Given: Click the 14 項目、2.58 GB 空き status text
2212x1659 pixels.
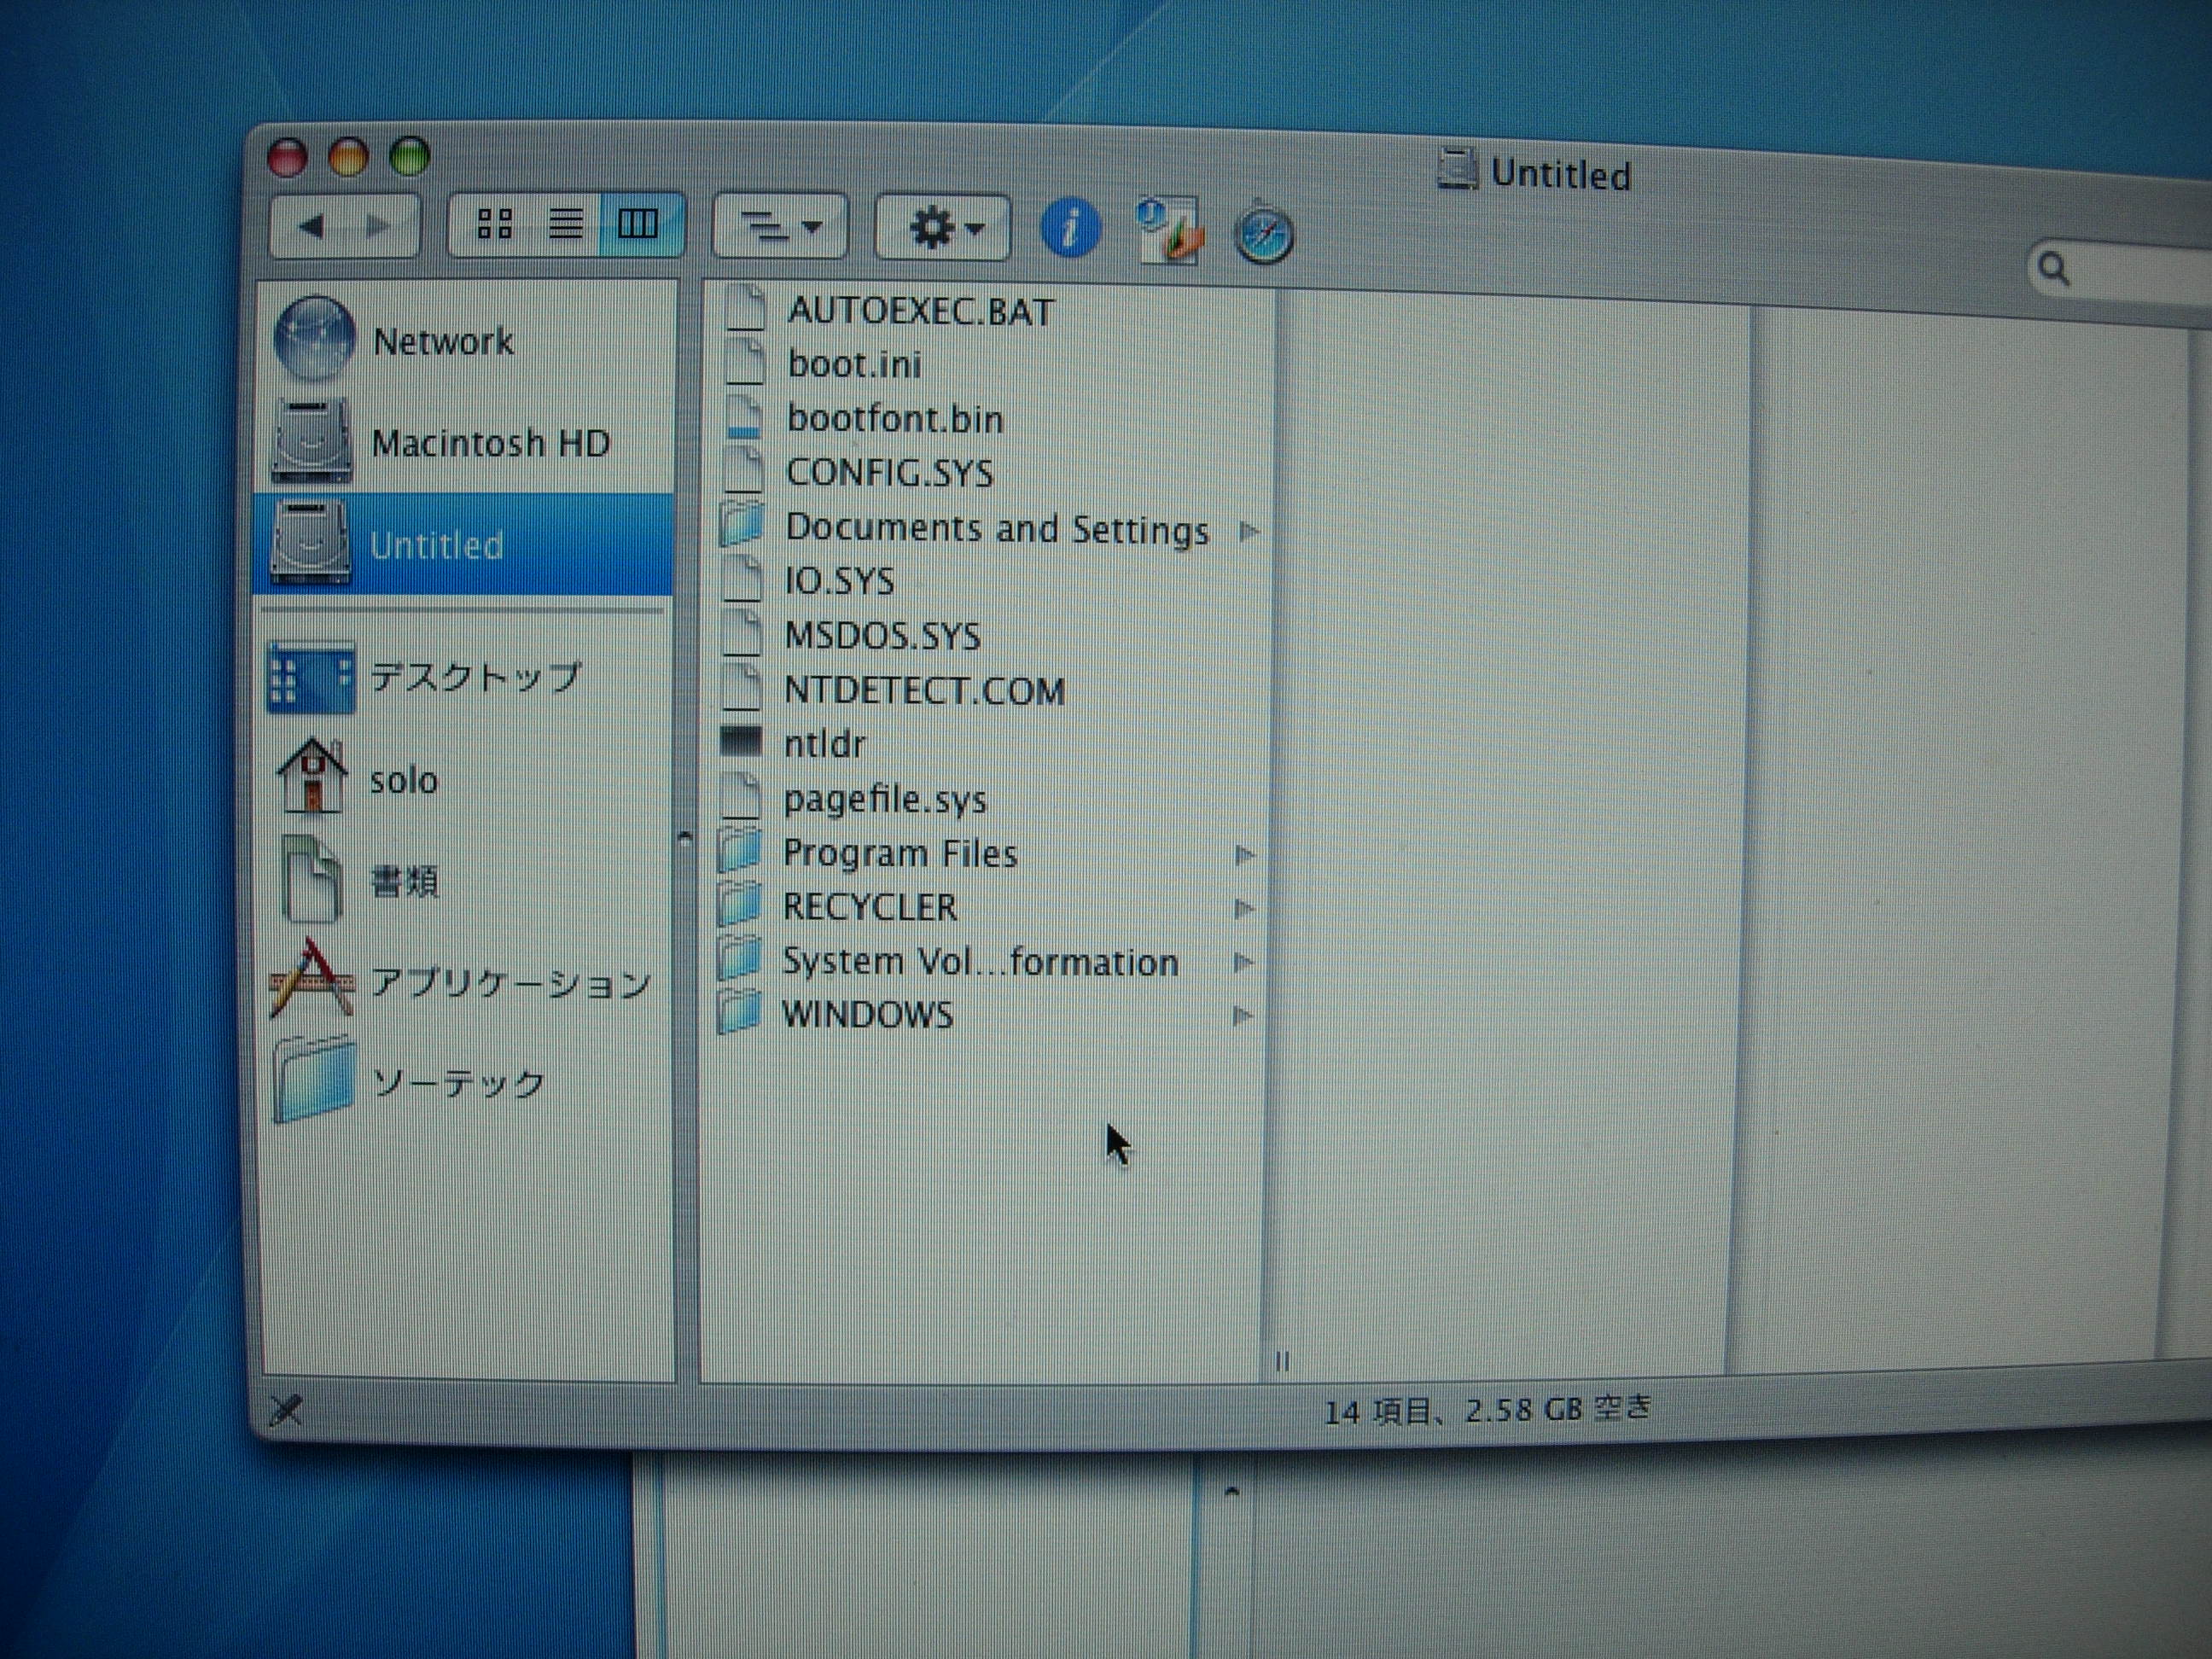Looking at the screenshot, I should [1487, 1409].
